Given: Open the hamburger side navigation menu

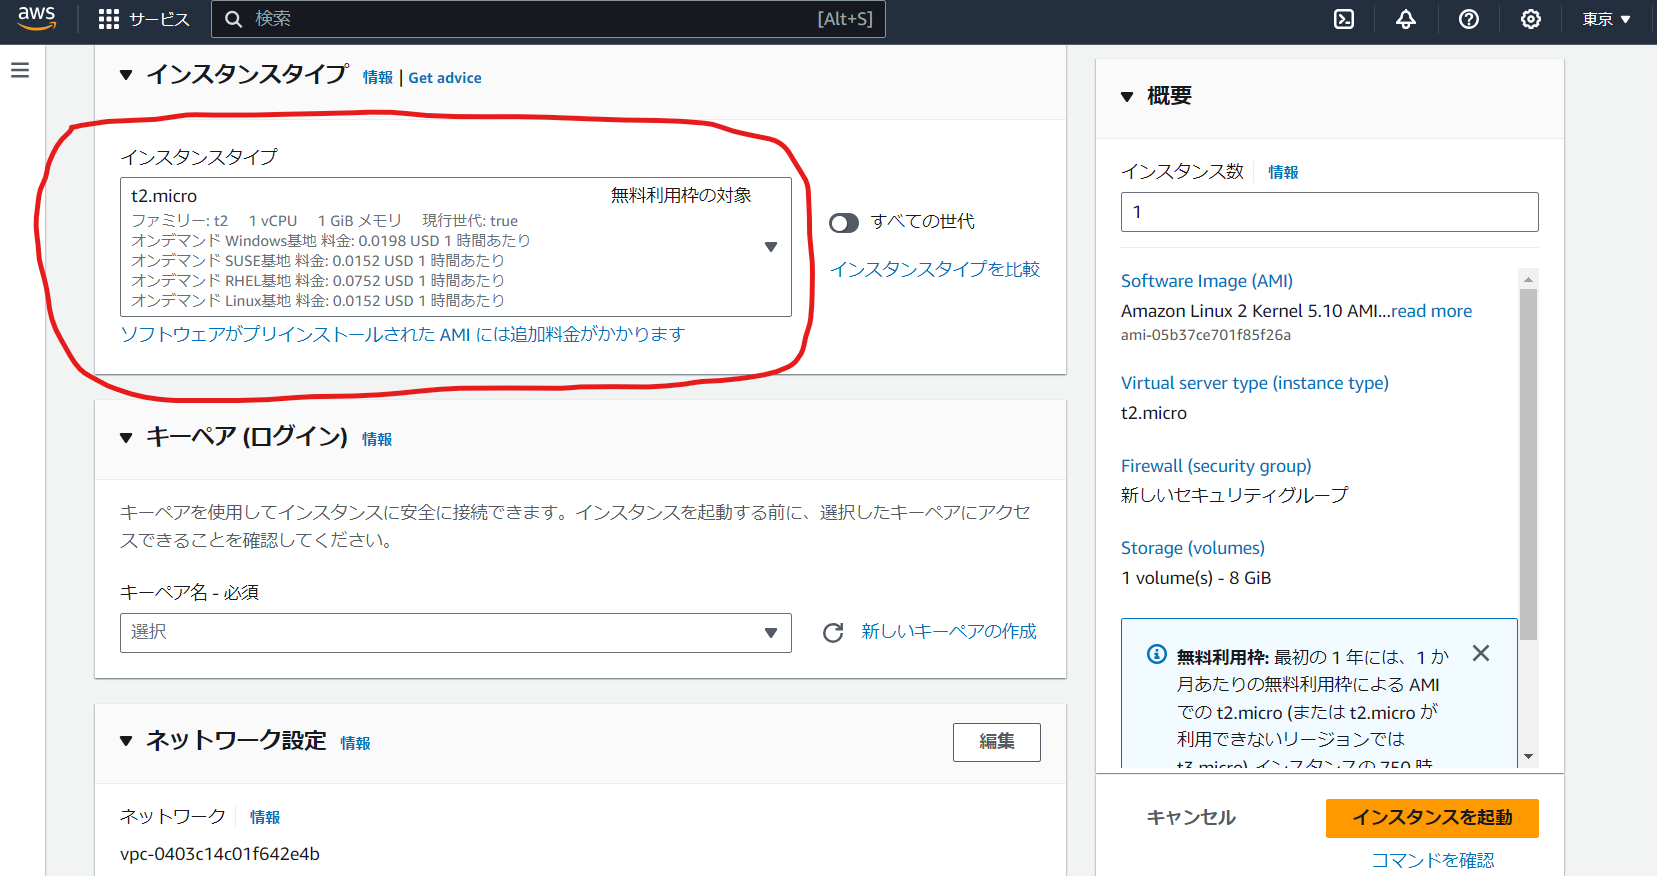Looking at the screenshot, I should pos(20,70).
